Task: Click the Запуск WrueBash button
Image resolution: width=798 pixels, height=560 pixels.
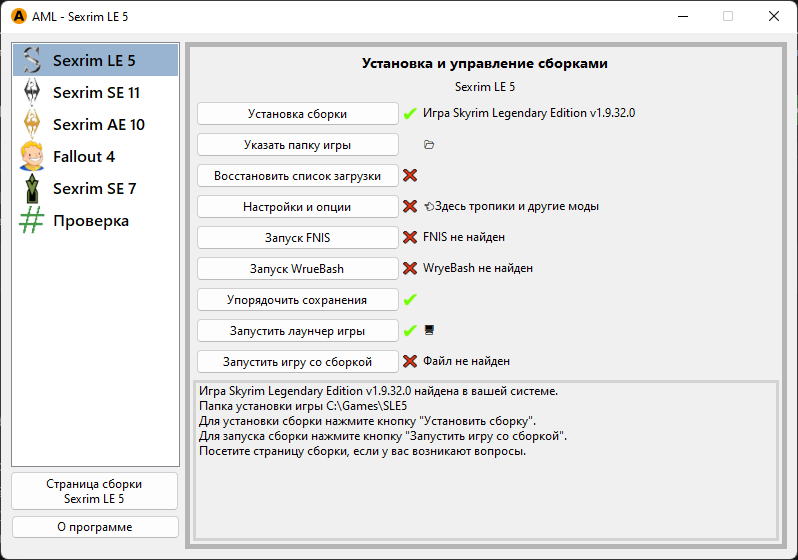Action: coord(297,269)
